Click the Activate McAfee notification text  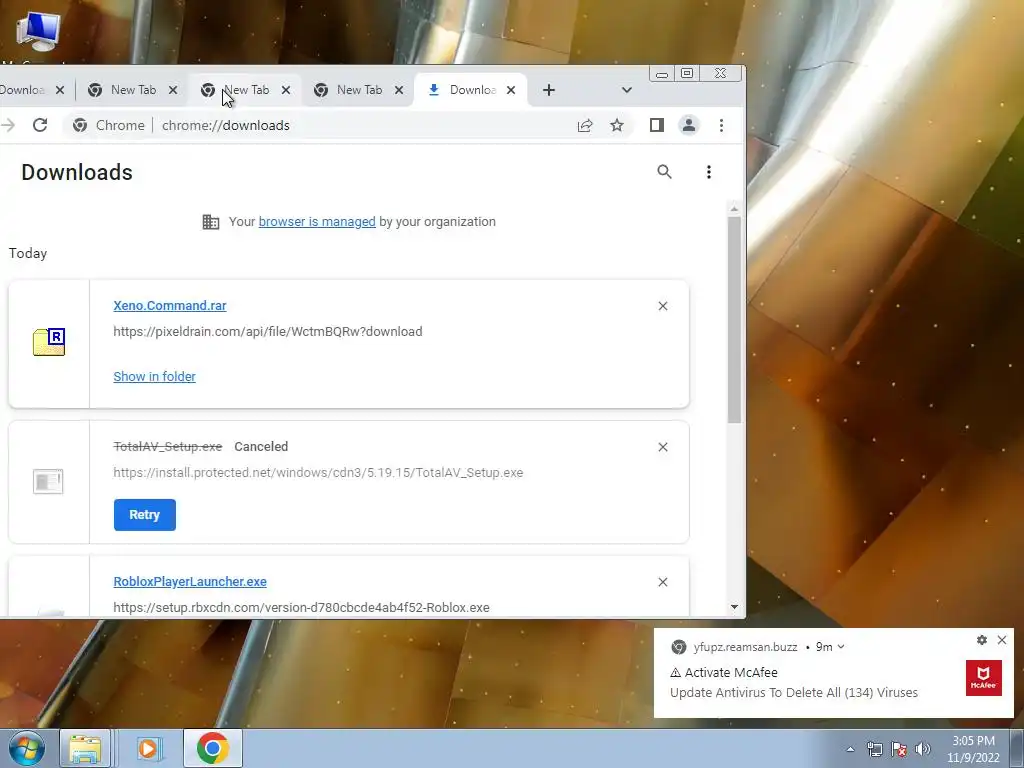(731, 673)
